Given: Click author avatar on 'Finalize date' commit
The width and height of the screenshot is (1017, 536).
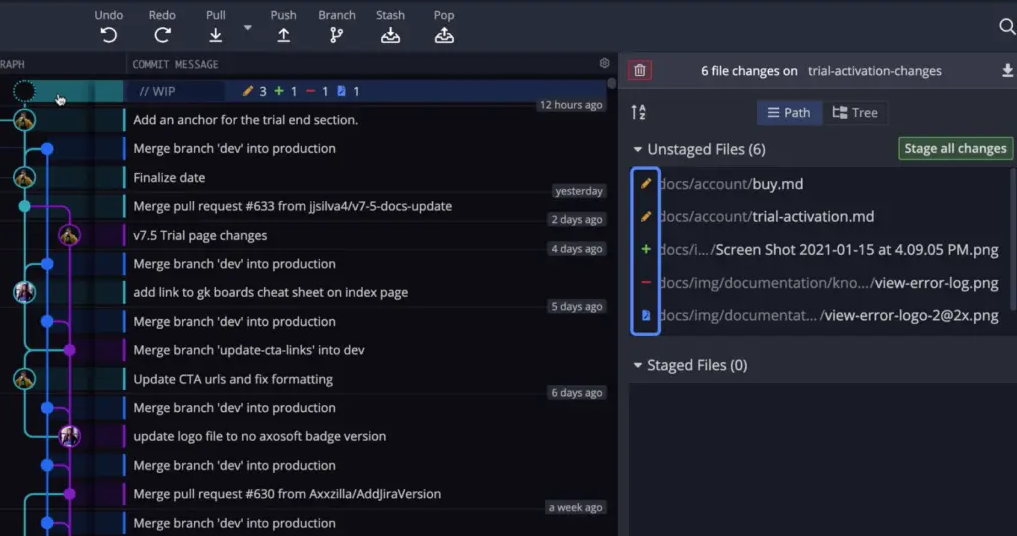Looking at the screenshot, I should pos(25,177).
